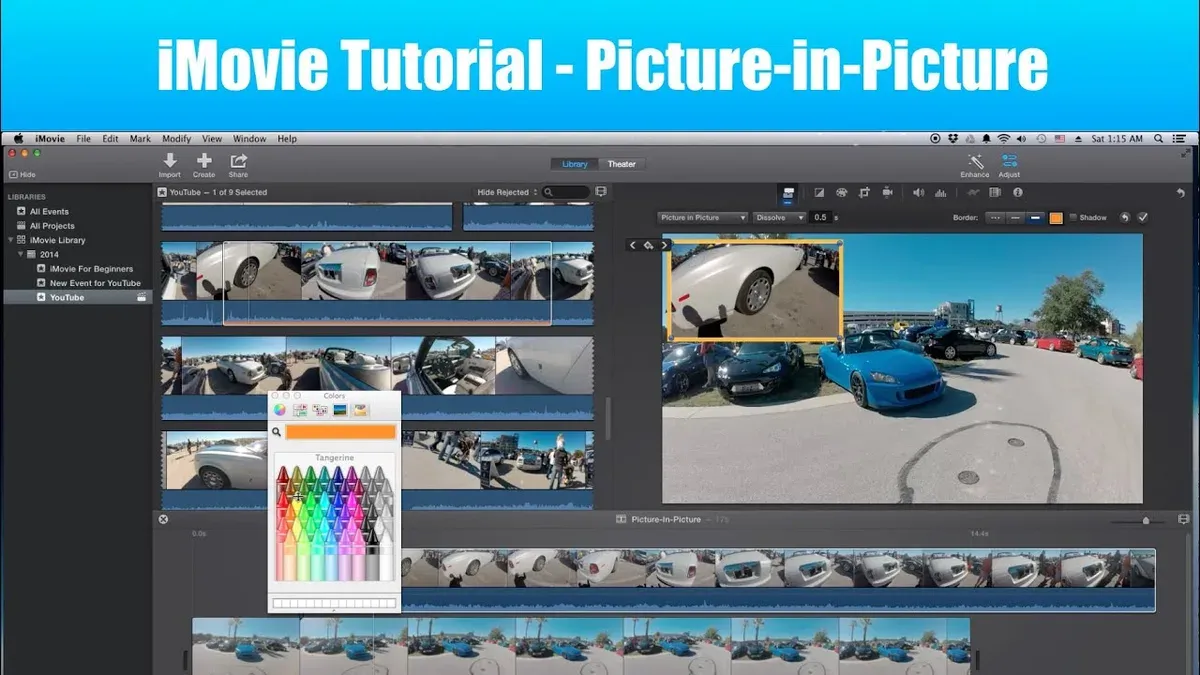Select the YouTube event
1200x675 pixels.
point(78,297)
